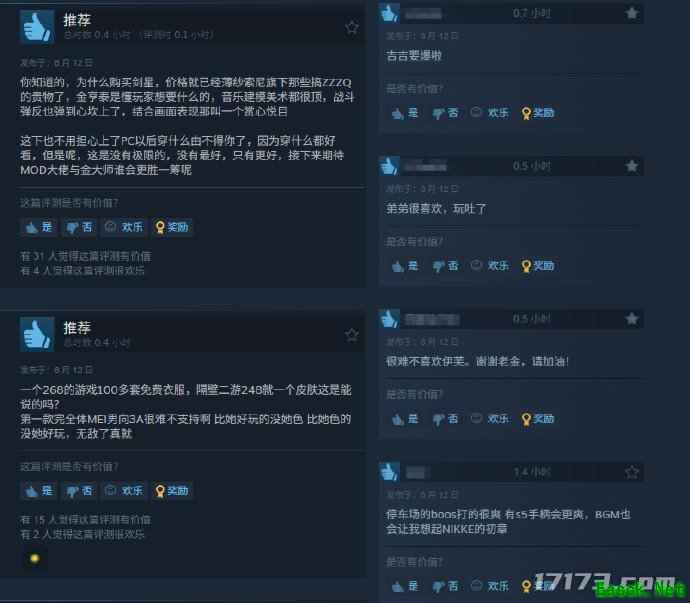
Task: Vote 是 on 吉吉要爆啦 review
Action: coord(405,114)
